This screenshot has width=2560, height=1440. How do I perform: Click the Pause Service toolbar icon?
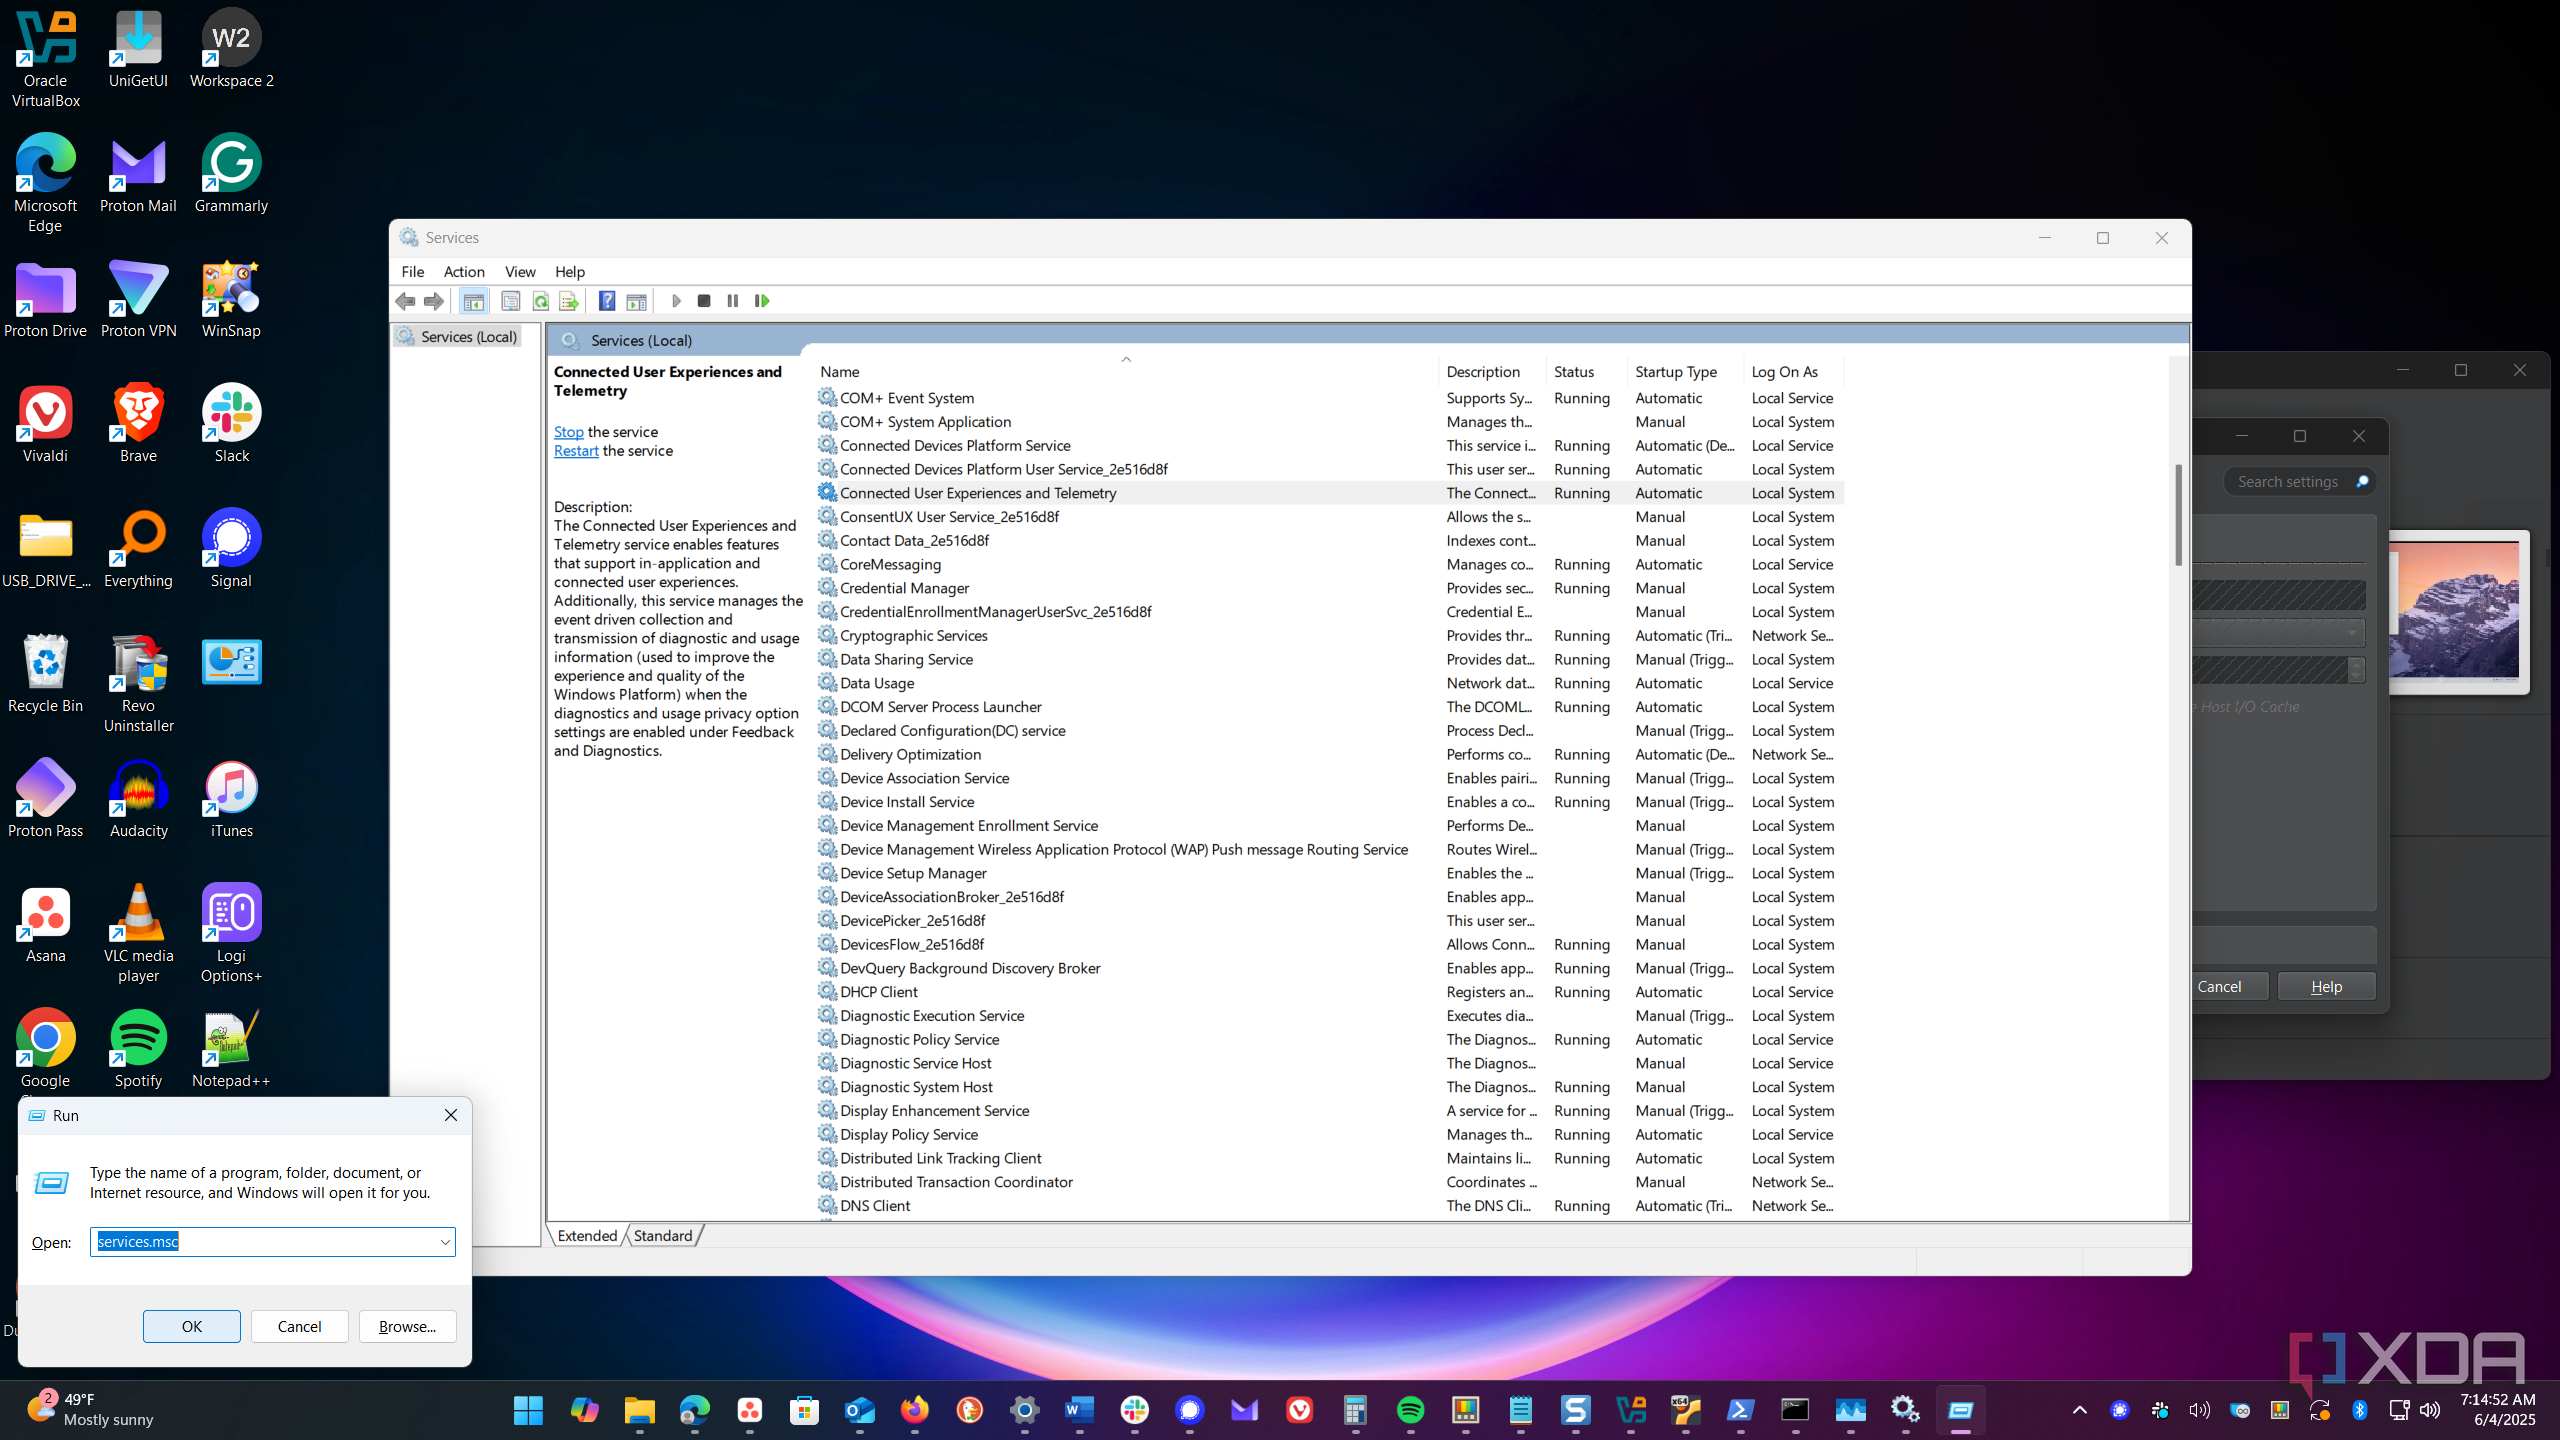[x=733, y=301]
